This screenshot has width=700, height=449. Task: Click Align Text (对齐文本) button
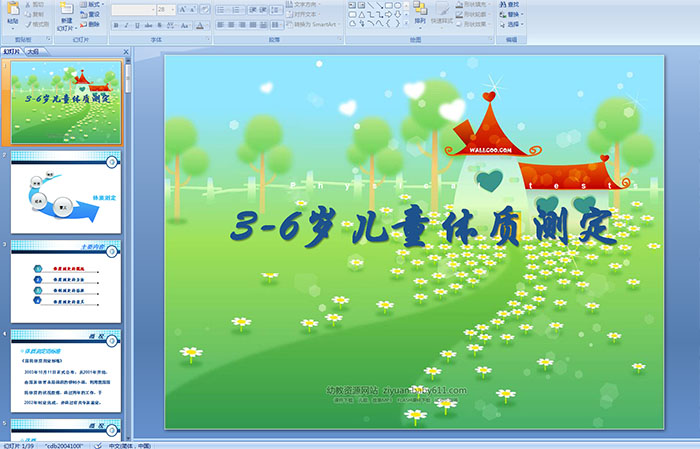[x=302, y=14]
